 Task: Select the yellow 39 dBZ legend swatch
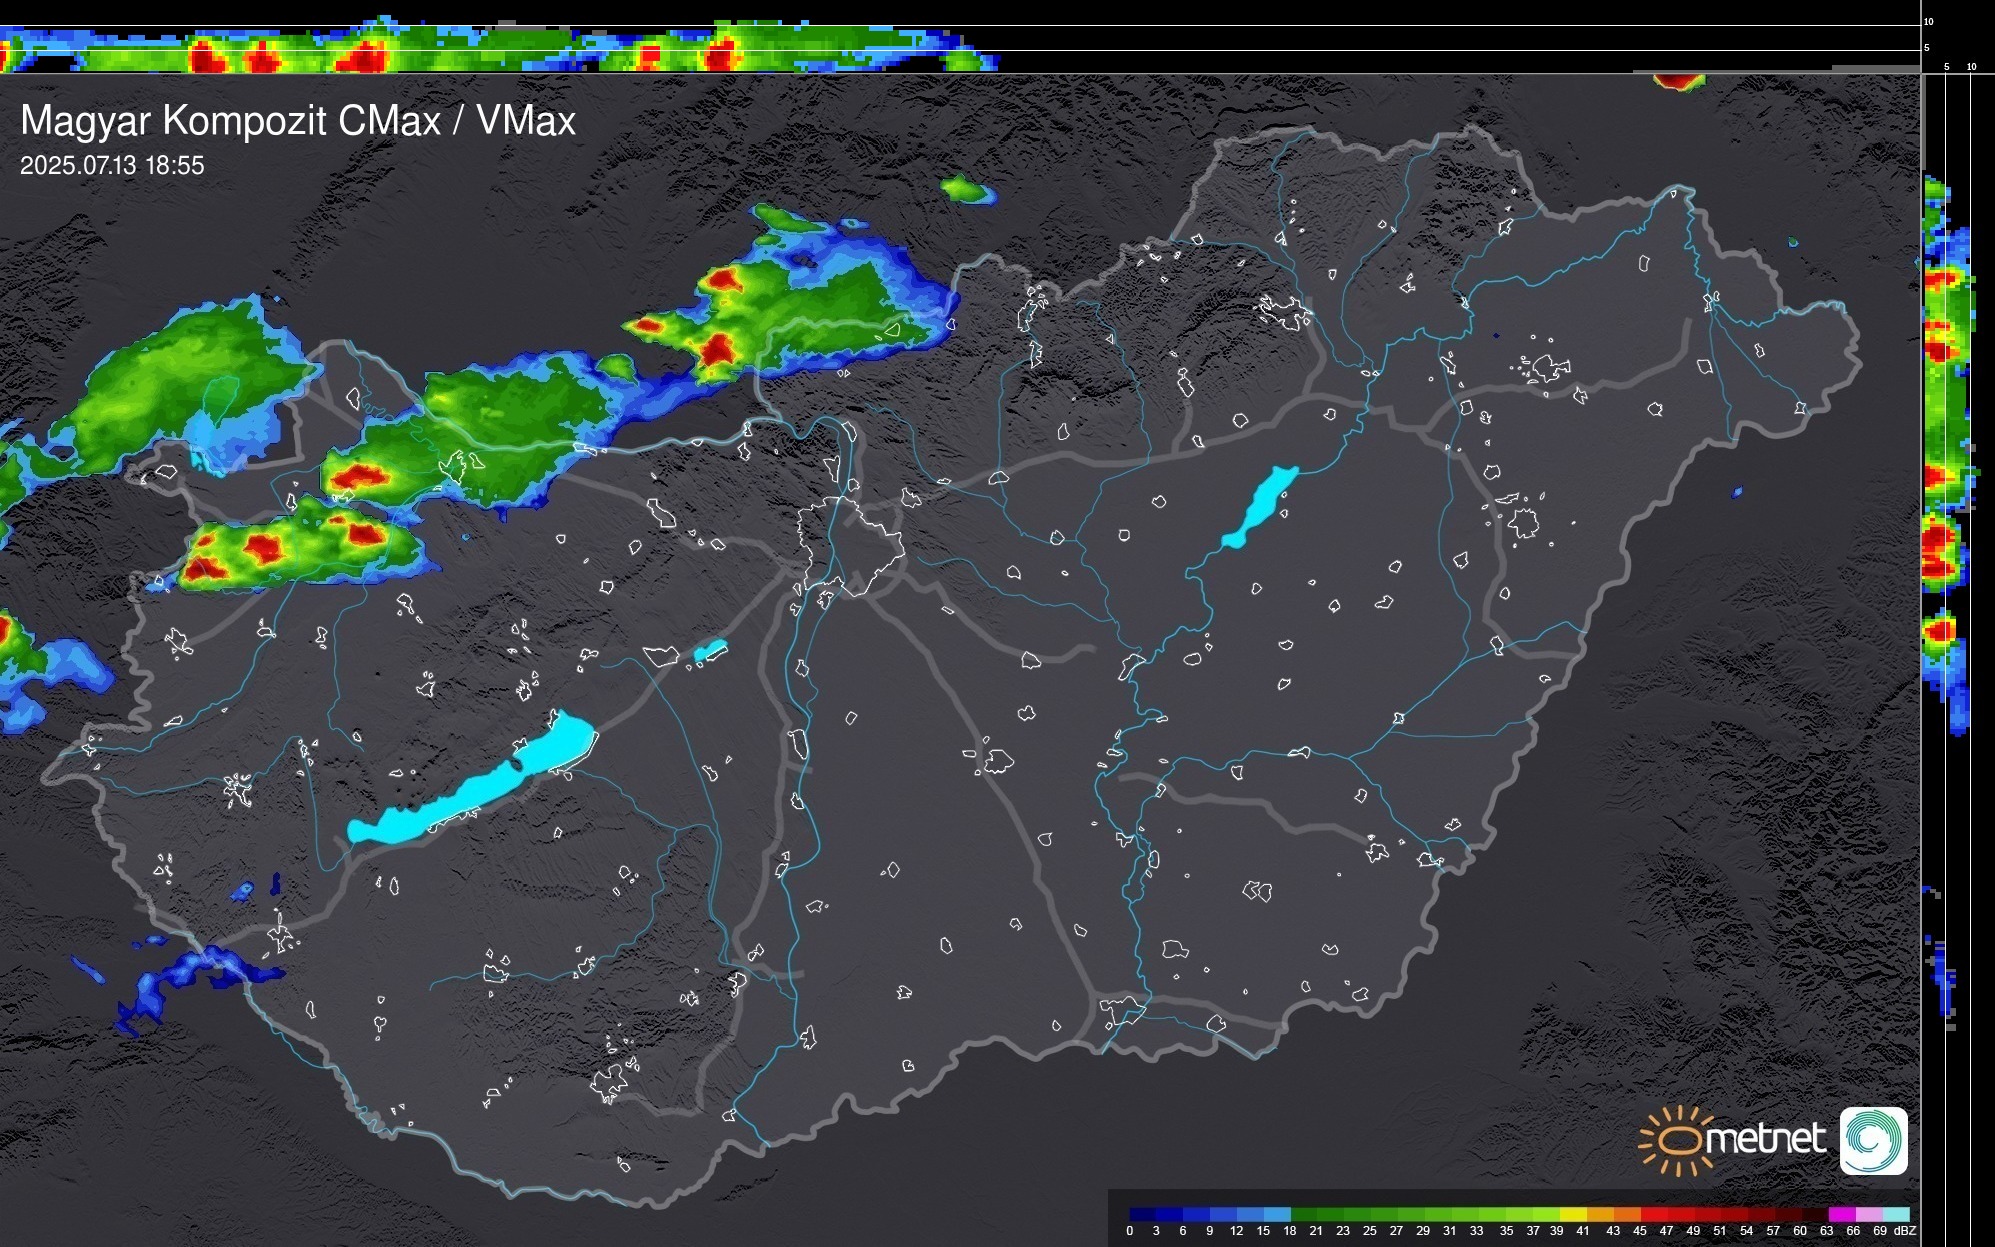click(x=1573, y=1214)
